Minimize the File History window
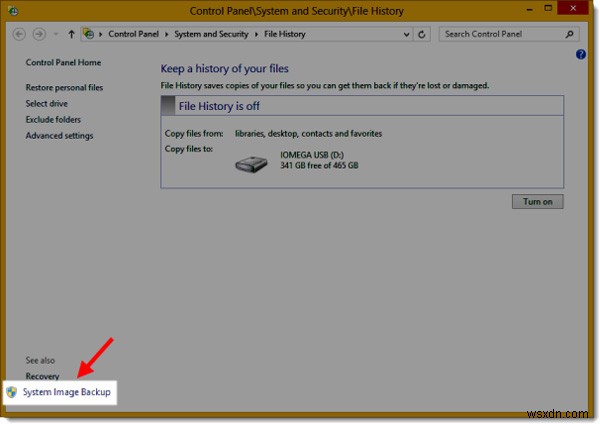 pos(530,9)
